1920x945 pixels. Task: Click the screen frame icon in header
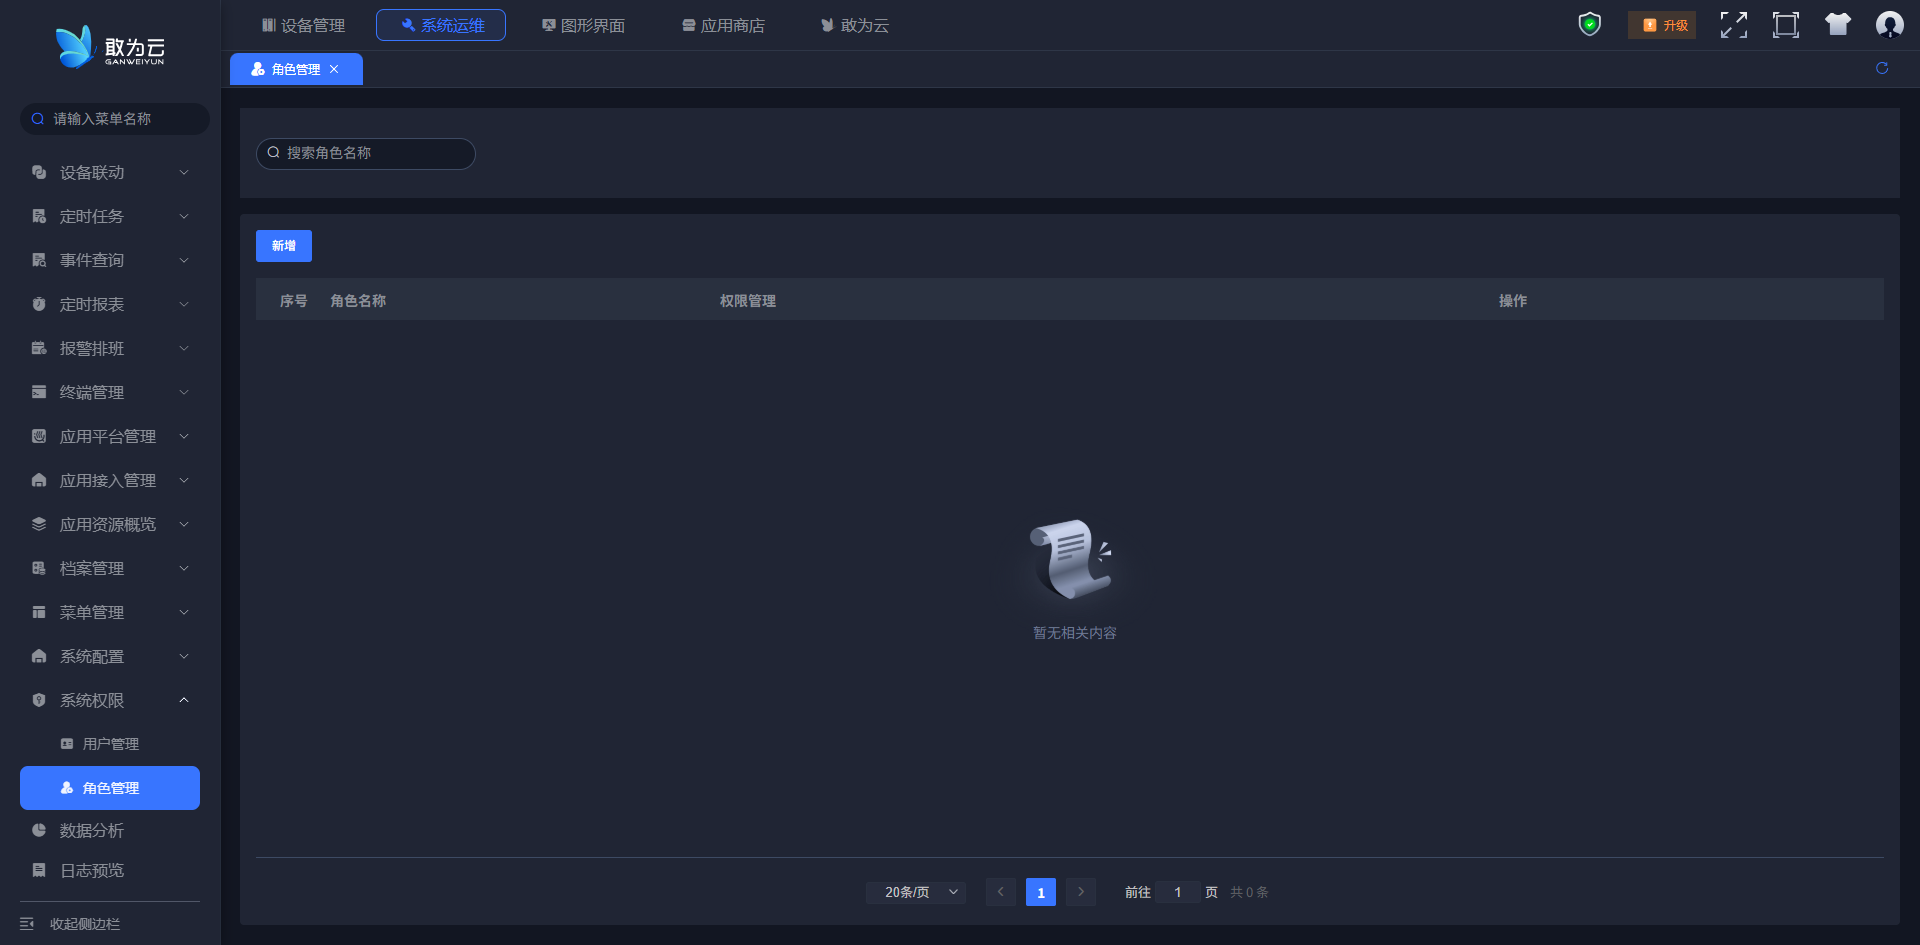pyautogui.click(x=1786, y=25)
